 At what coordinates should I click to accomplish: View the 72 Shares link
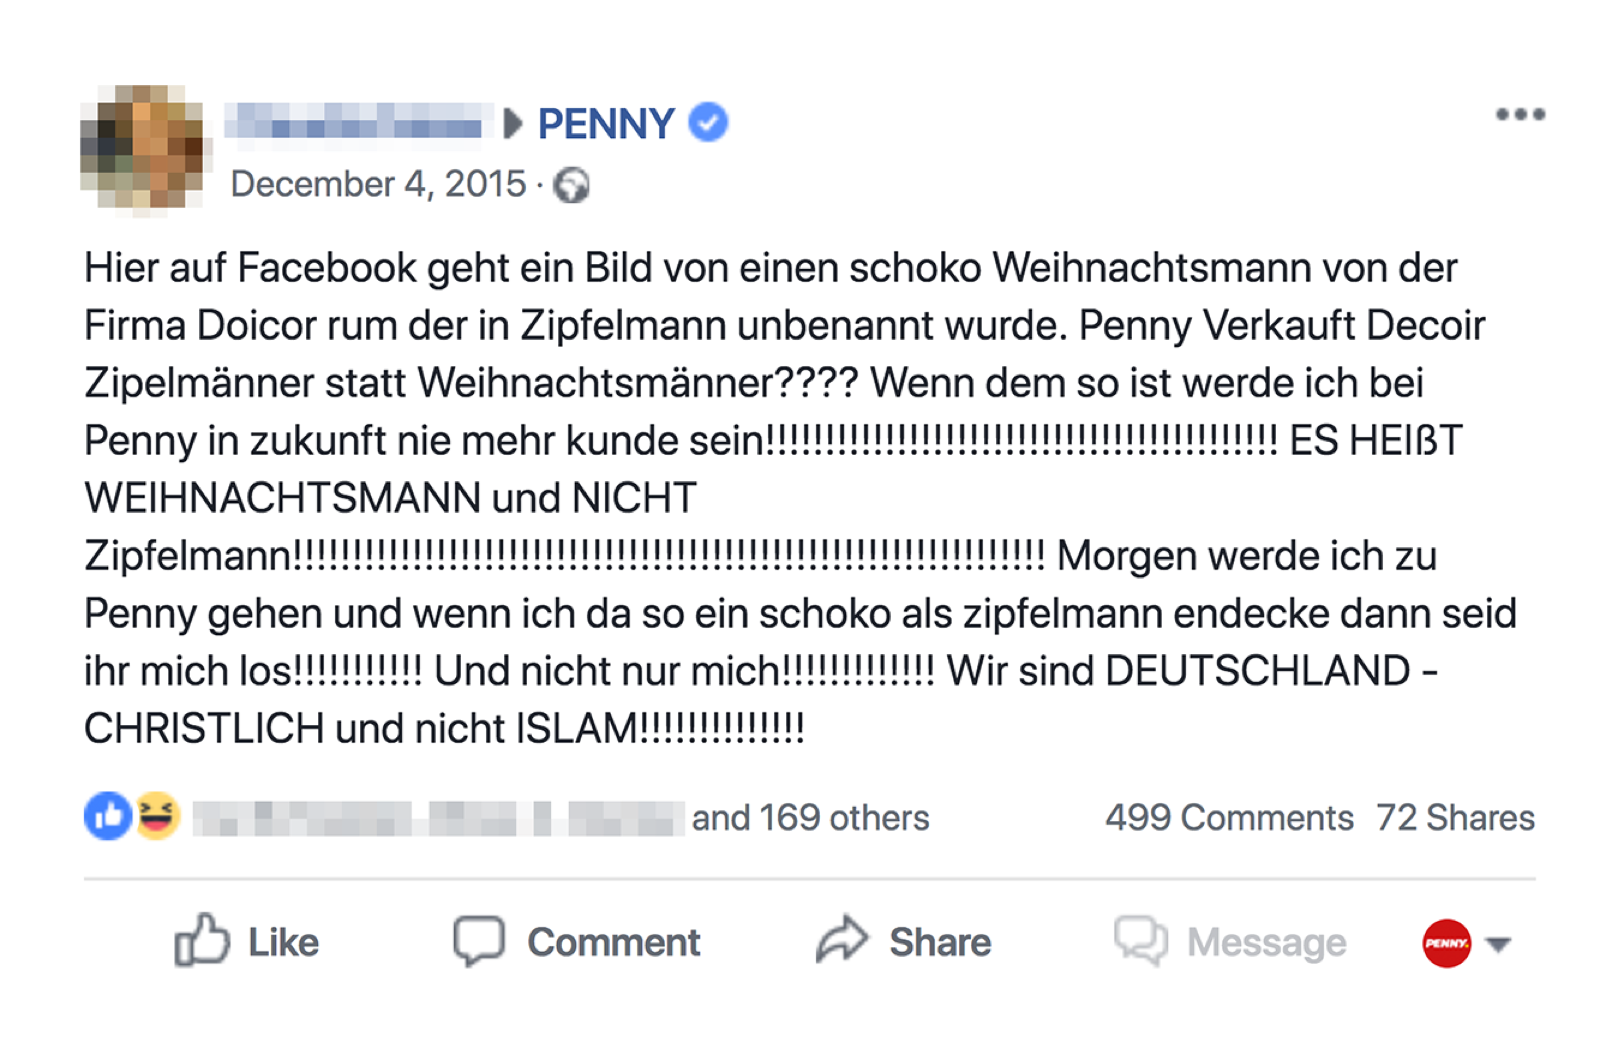[x=1455, y=818]
